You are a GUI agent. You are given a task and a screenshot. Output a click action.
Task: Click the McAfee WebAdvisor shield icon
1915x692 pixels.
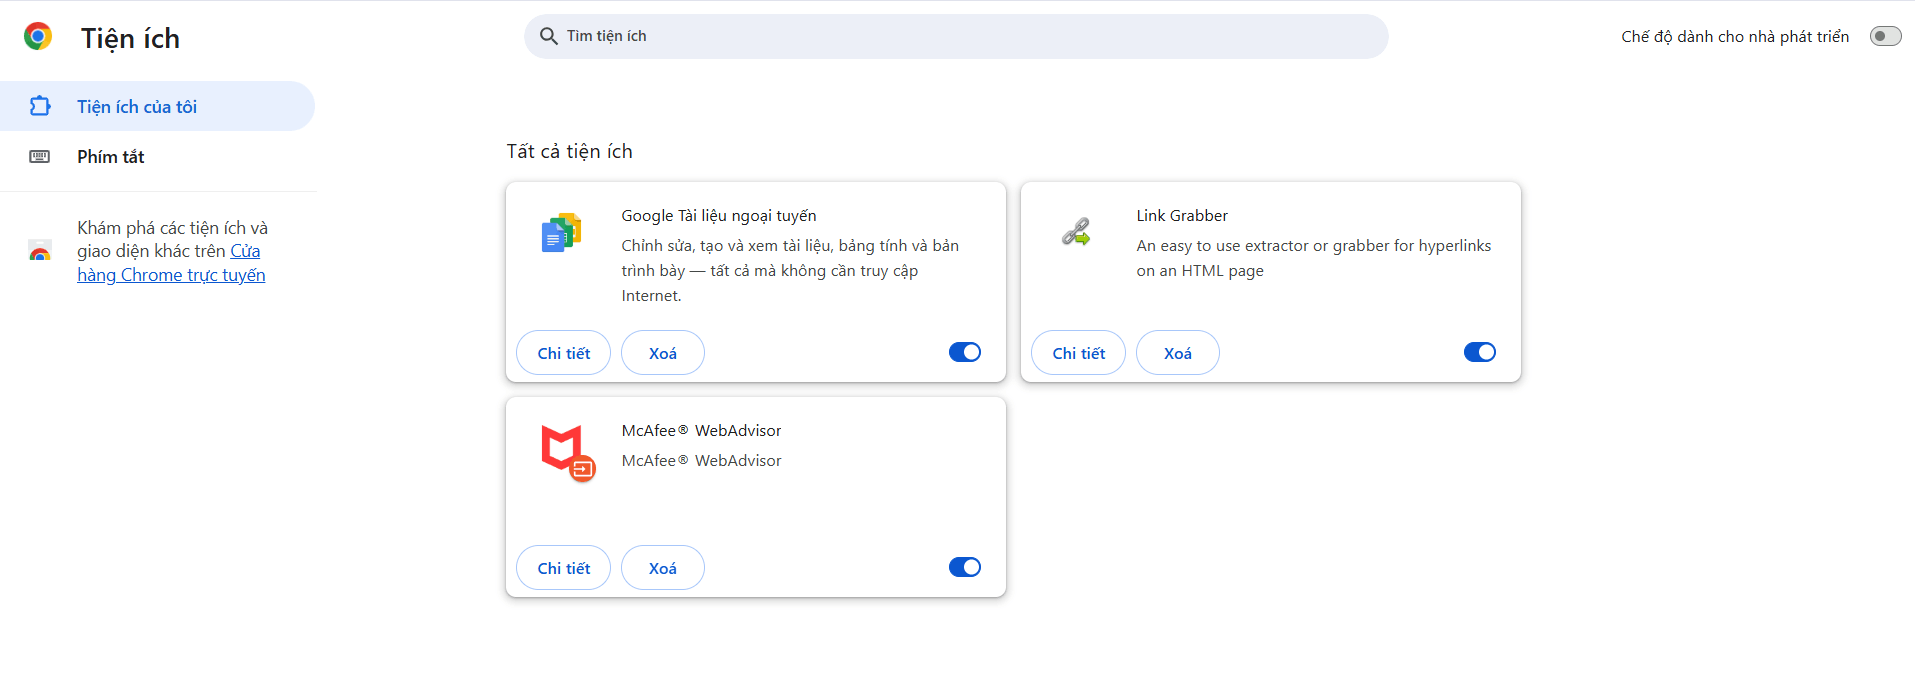click(x=567, y=453)
